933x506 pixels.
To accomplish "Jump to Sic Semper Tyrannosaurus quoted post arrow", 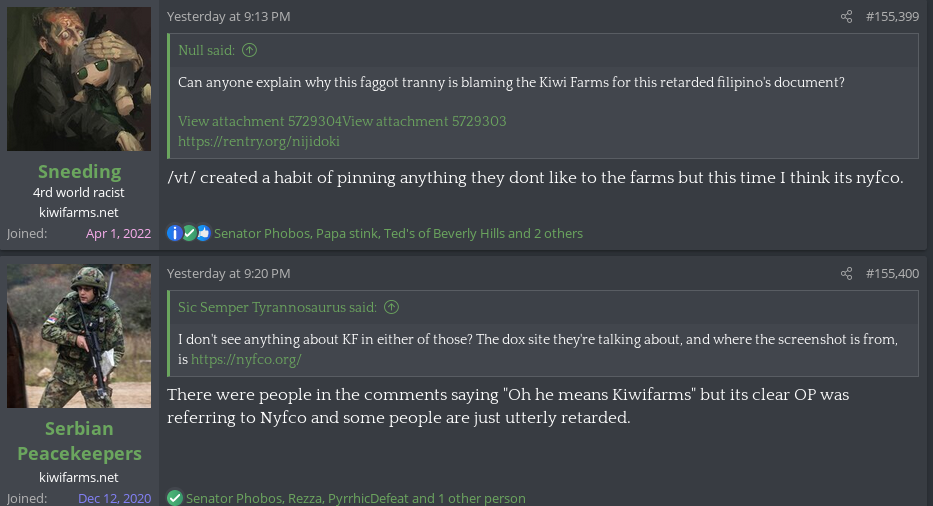I will coord(392,307).
